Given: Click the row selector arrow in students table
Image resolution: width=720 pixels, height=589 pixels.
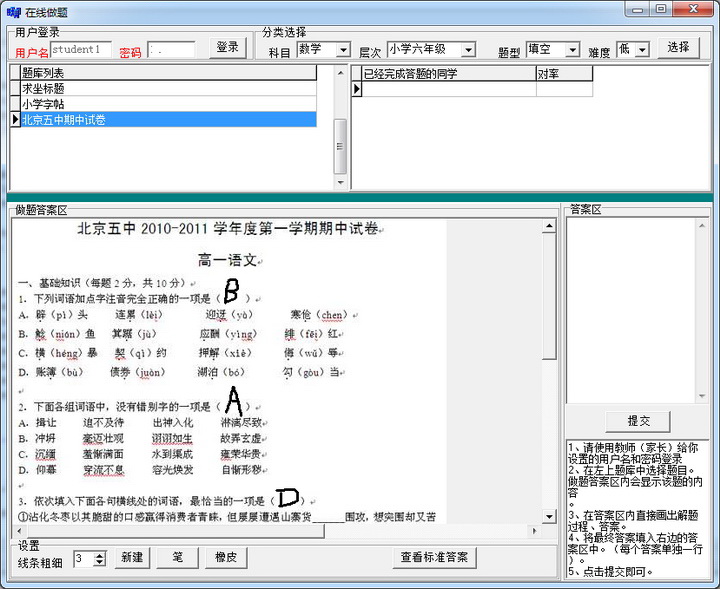Looking at the screenshot, I should [357, 89].
